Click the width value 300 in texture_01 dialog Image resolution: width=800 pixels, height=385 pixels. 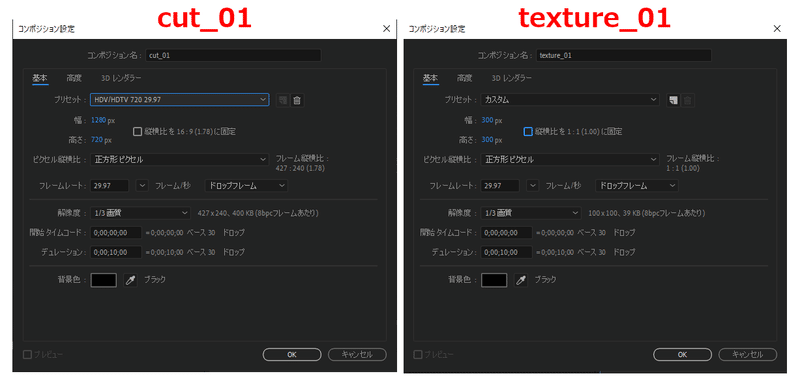tap(487, 120)
